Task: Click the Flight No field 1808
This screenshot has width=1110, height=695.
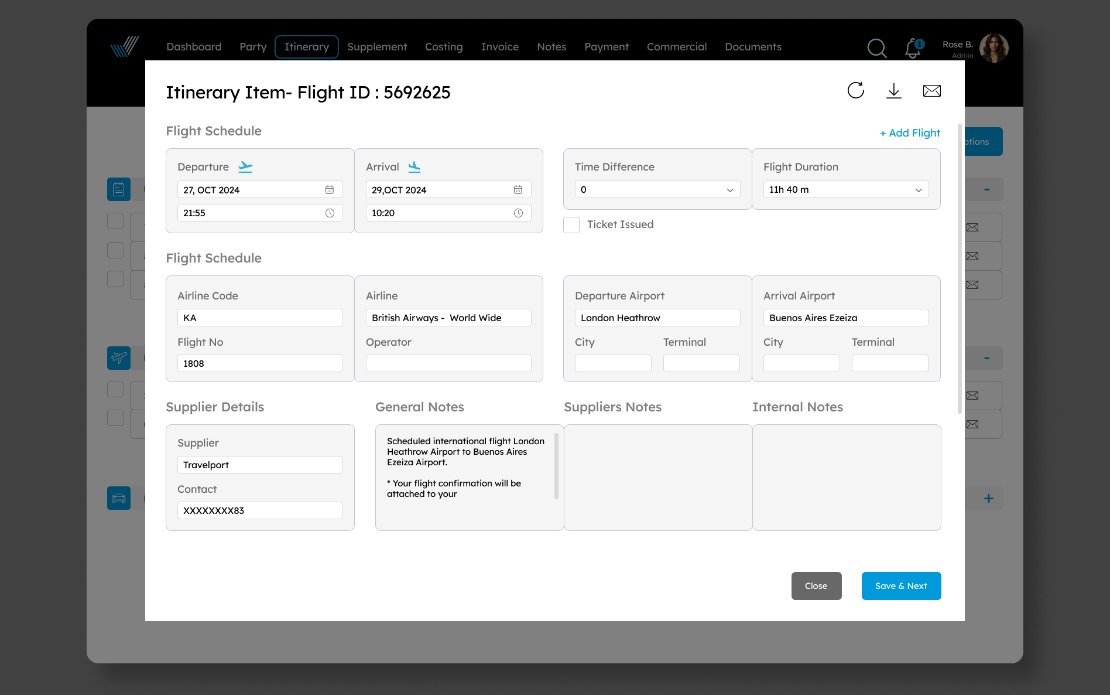Action: coord(260,363)
